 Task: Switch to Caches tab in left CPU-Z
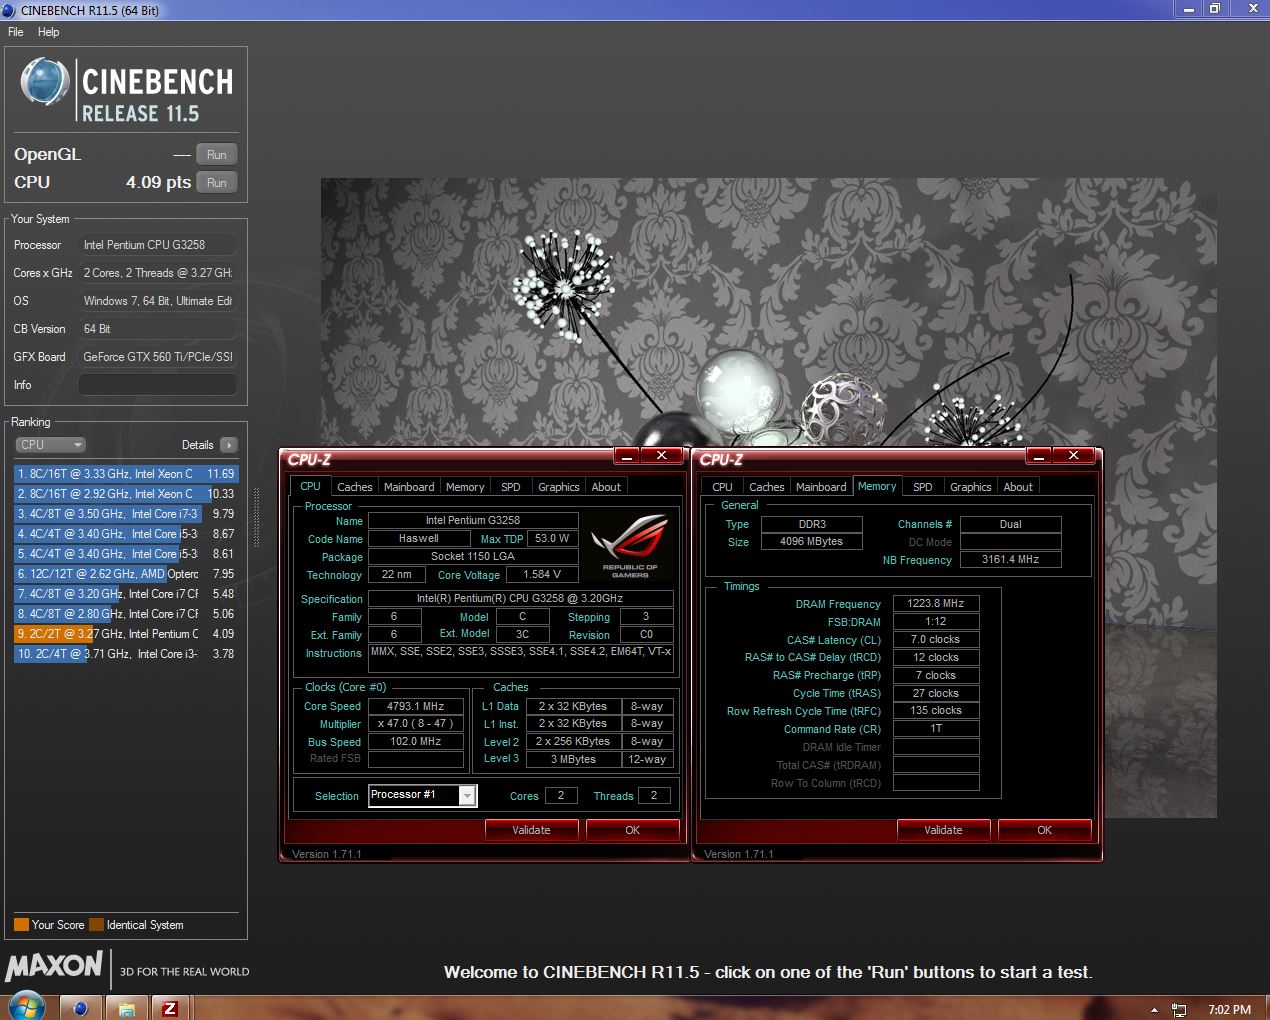[354, 487]
